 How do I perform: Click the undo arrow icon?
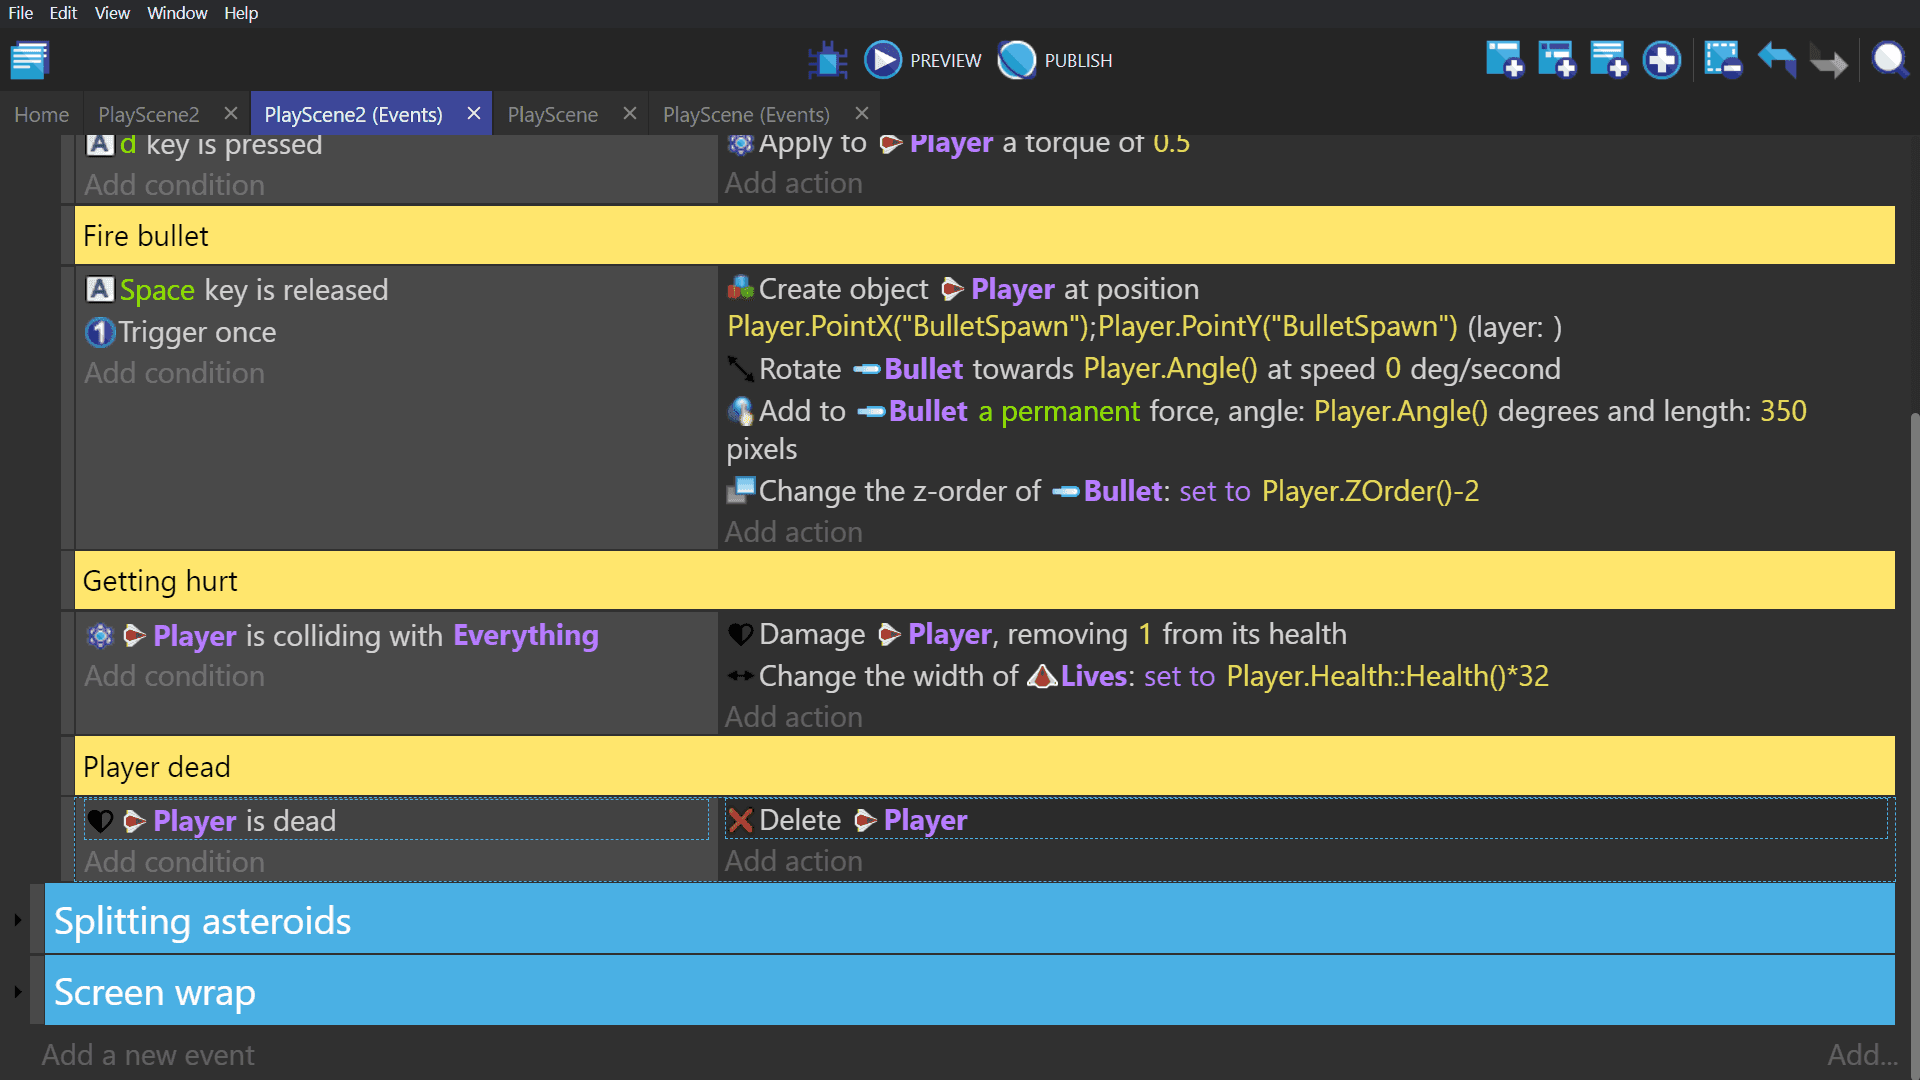1777,60
